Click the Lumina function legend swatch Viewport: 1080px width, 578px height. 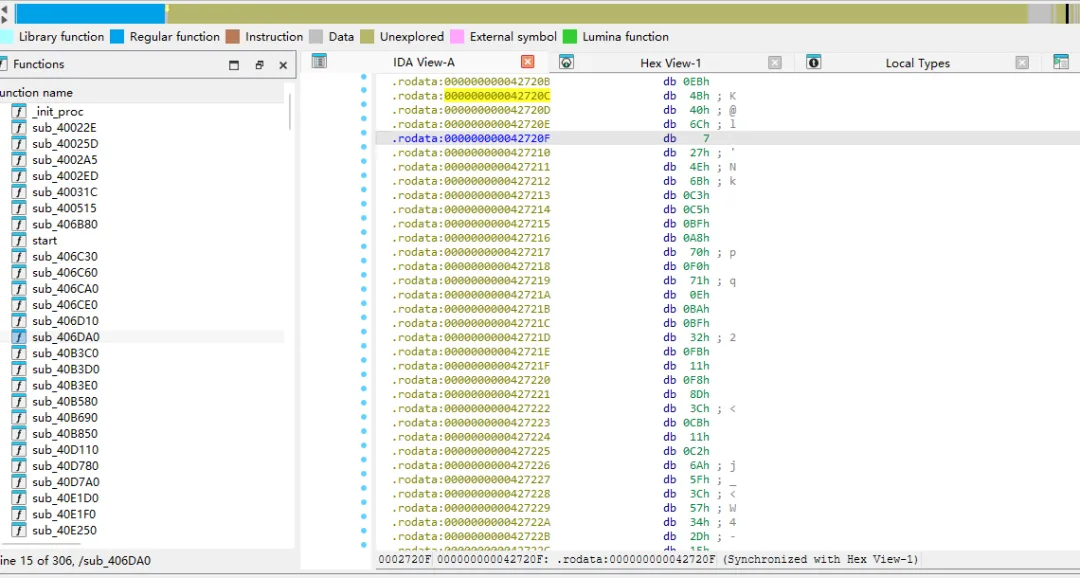point(570,37)
